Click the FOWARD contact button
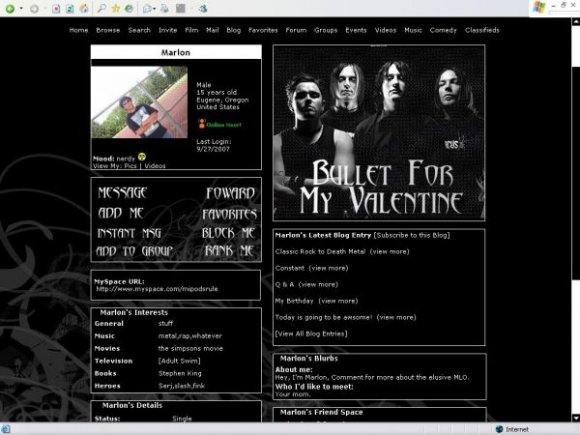 coord(230,193)
